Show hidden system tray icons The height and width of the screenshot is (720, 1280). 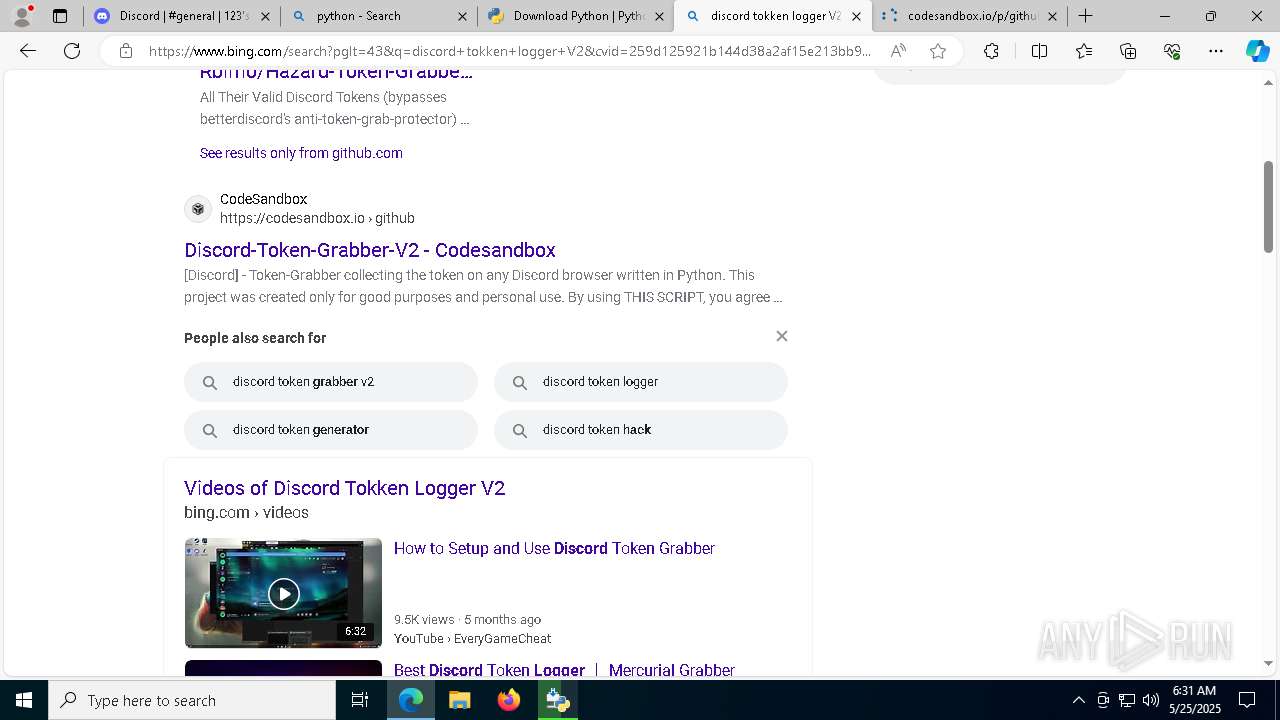point(1078,700)
